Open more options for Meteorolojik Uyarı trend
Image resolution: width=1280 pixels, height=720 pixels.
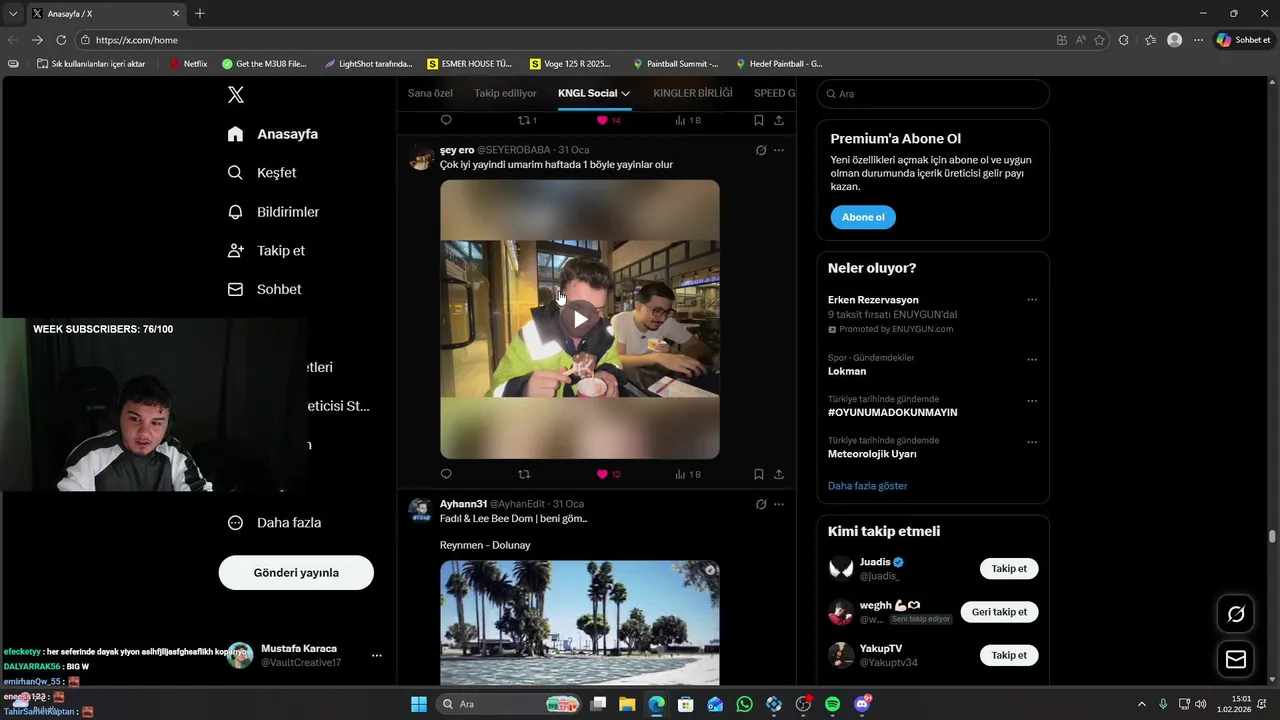(x=1032, y=442)
